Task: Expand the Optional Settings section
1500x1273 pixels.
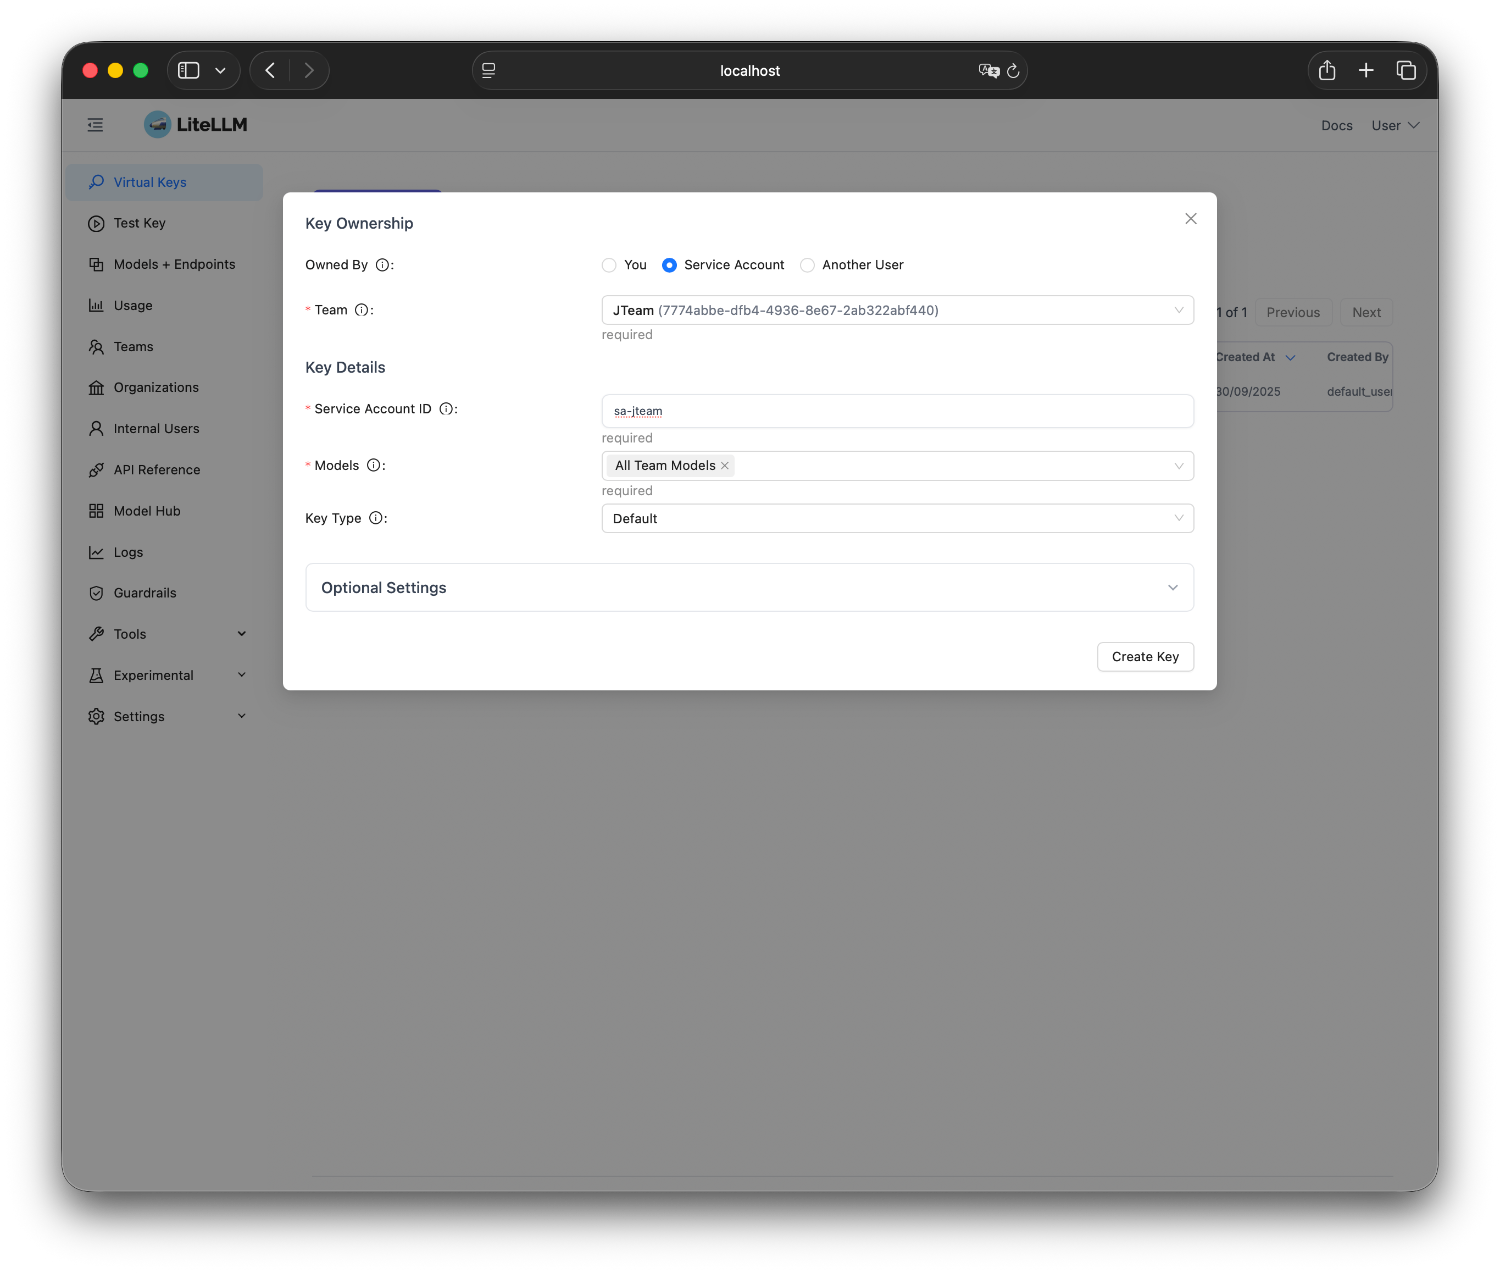Action: click(749, 588)
